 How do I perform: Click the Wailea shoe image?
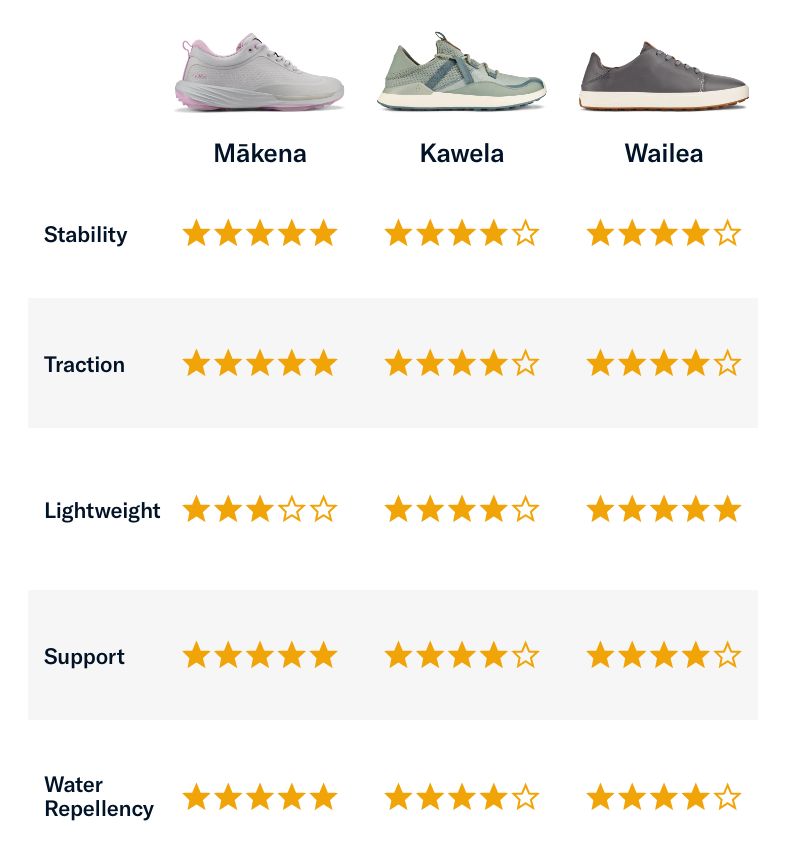664,76
